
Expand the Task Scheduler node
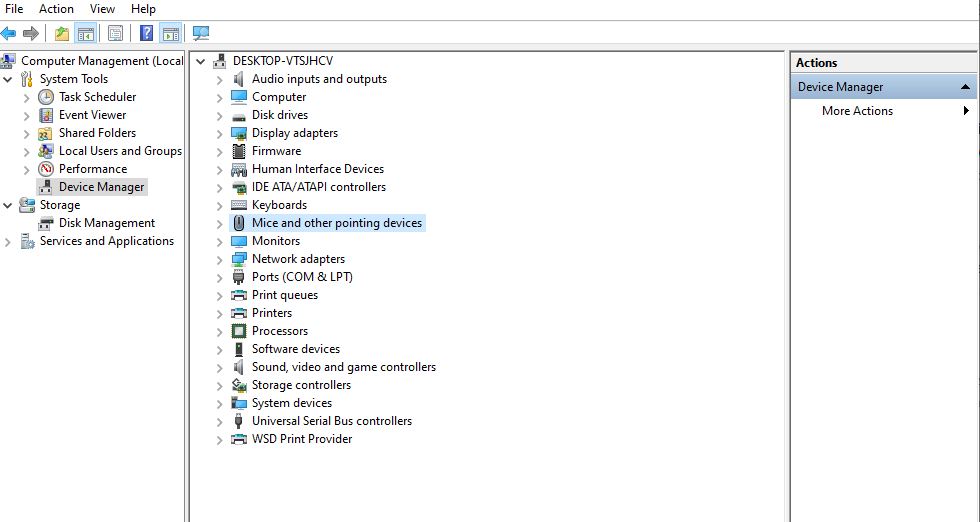[26, 98]
